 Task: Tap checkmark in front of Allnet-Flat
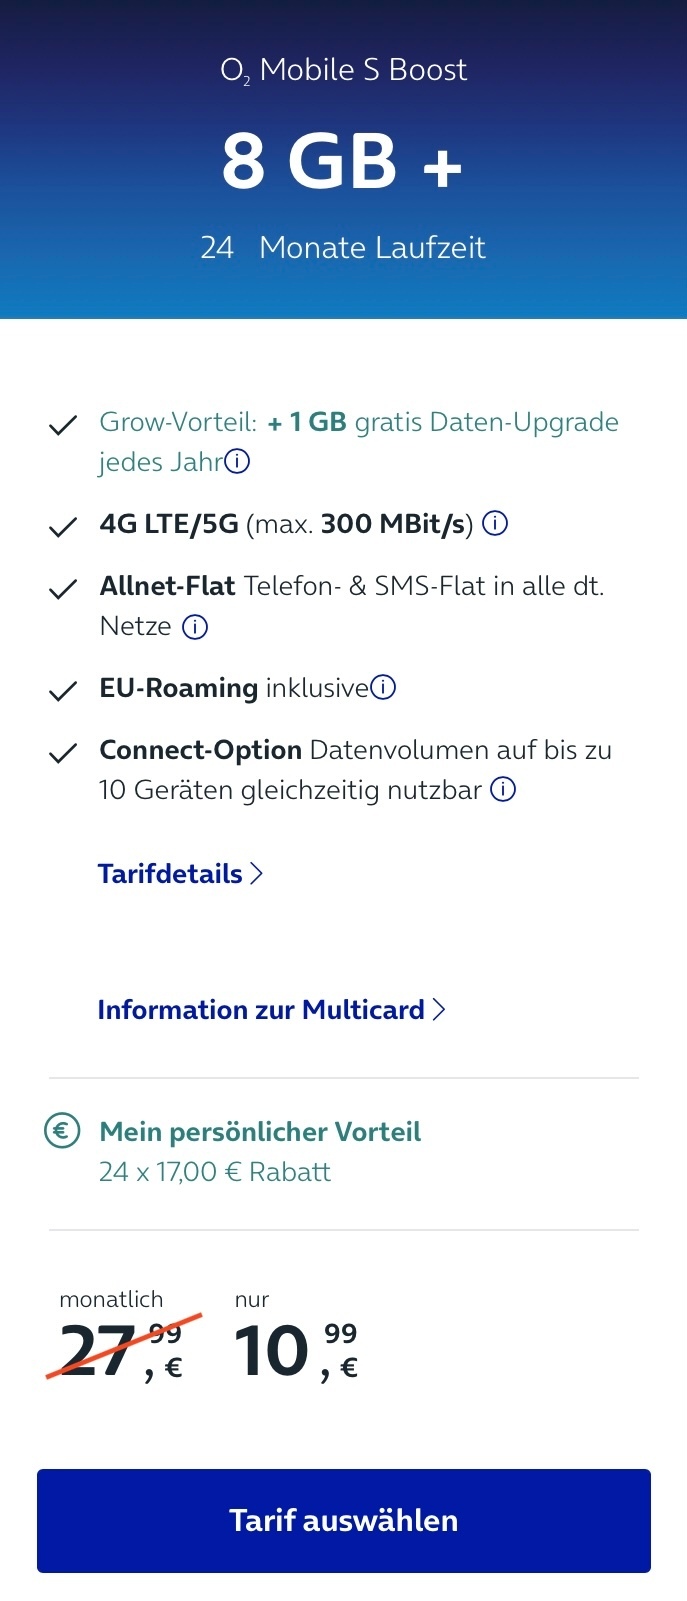click(x=63, y=589)
